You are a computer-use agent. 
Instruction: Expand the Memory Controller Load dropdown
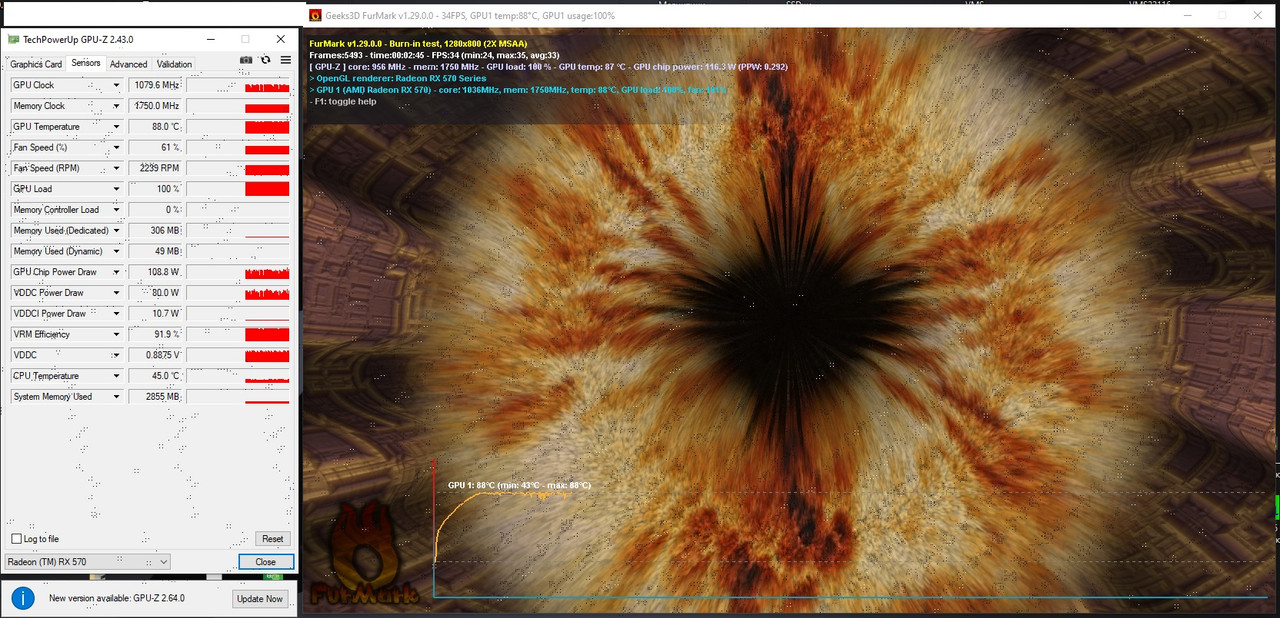116,210
